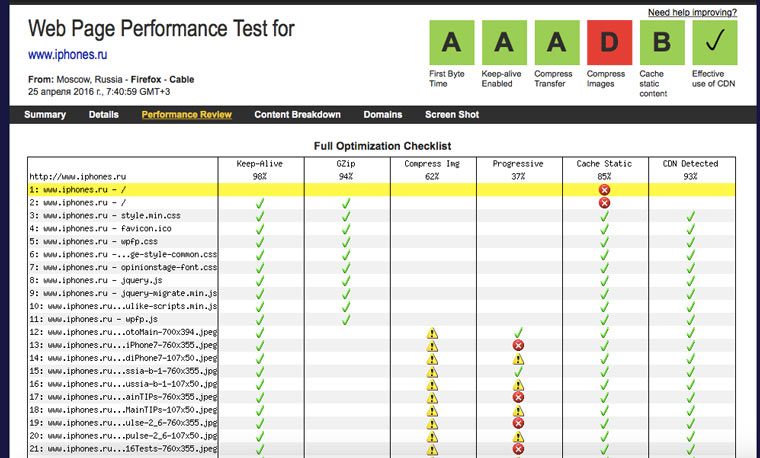Open the Details tab

click(x=103, y=115)
